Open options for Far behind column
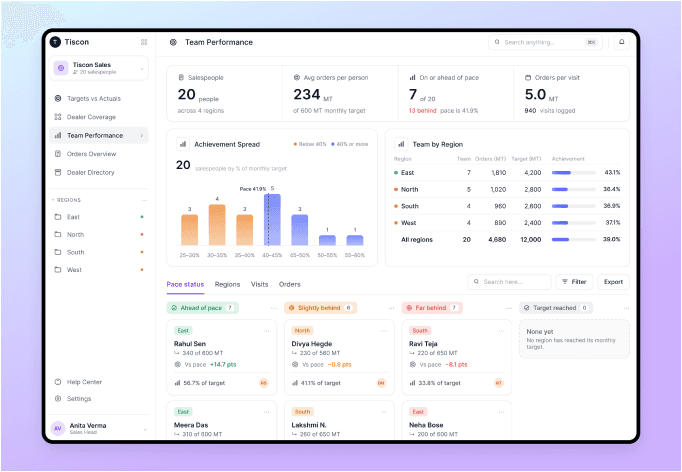 click(509, 308)
